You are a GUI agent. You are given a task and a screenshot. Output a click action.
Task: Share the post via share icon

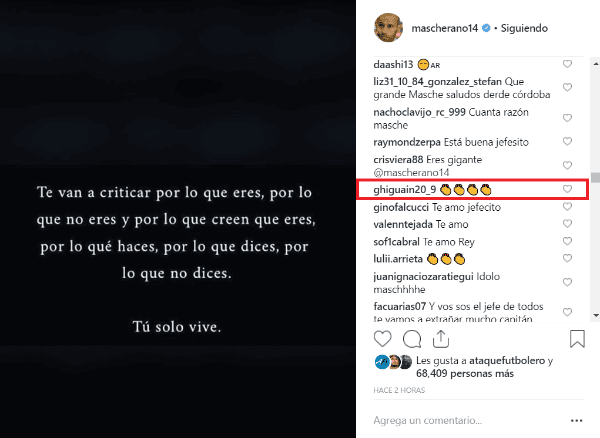click(x=441, y=339)
